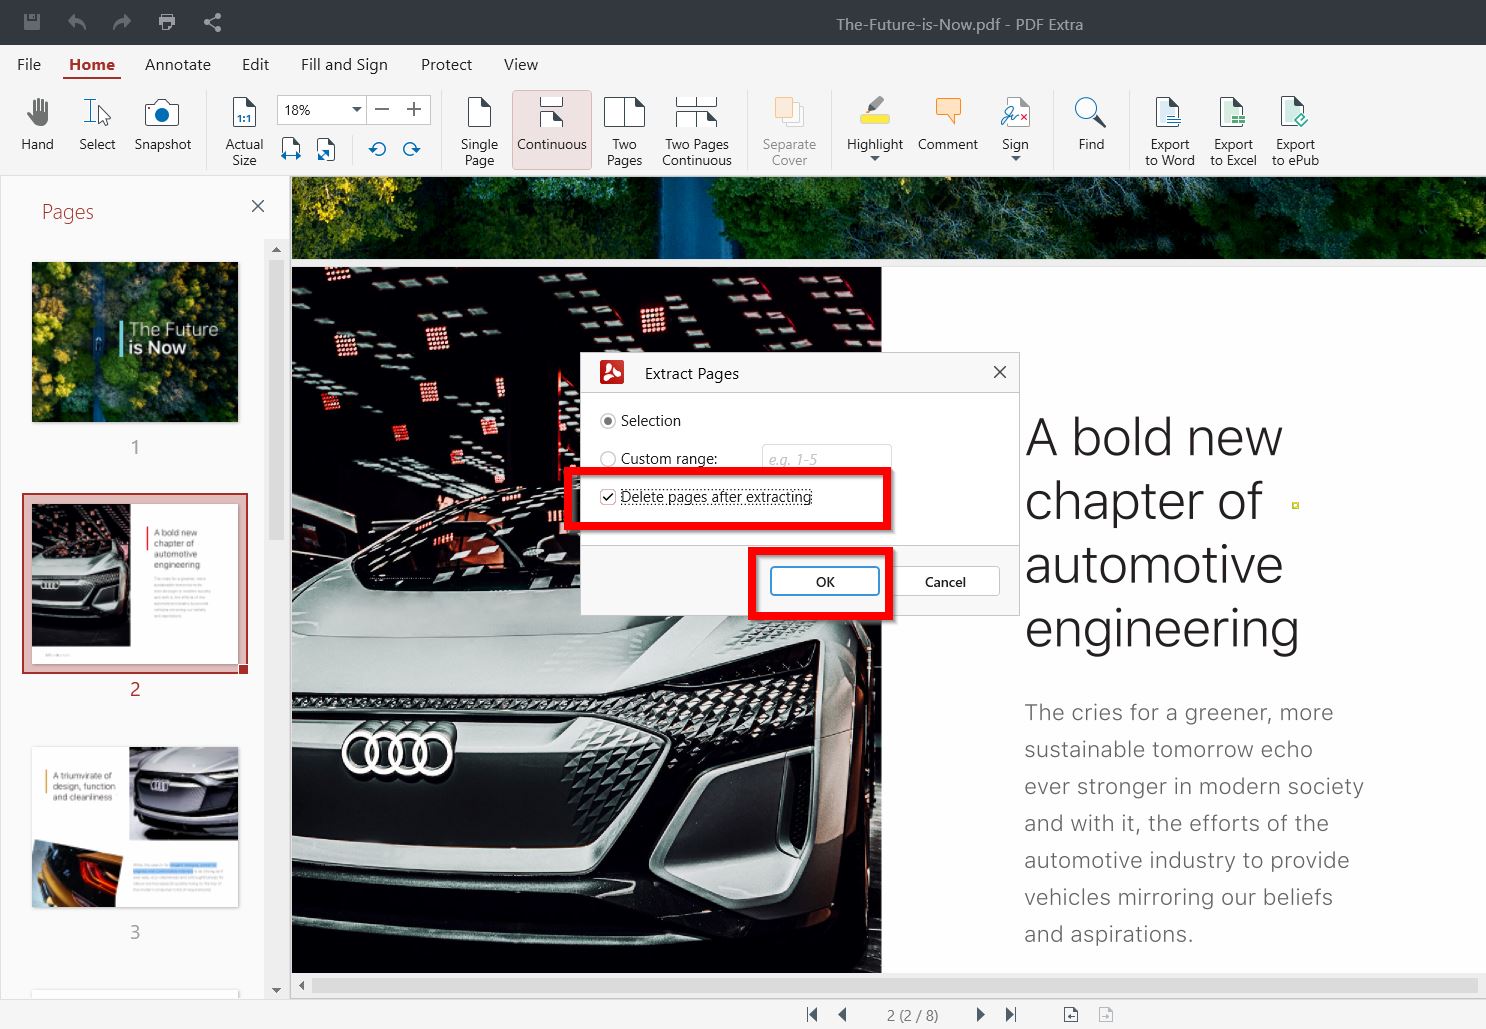The width and height of the screenshot is (1486, 1029).
Task: Open the Annotate tab
Action: [x=178, y=64]
